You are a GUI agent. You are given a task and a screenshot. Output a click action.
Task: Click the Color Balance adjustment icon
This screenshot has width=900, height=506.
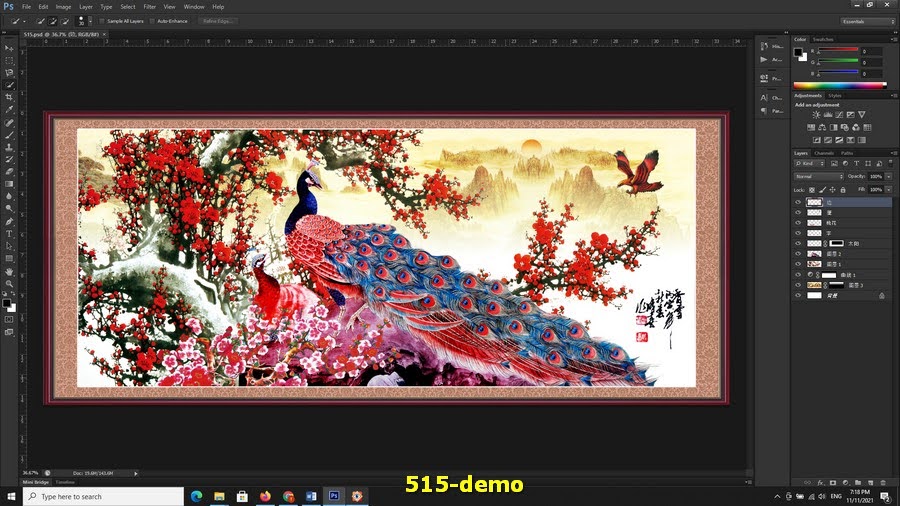click(x=822, y=127)
